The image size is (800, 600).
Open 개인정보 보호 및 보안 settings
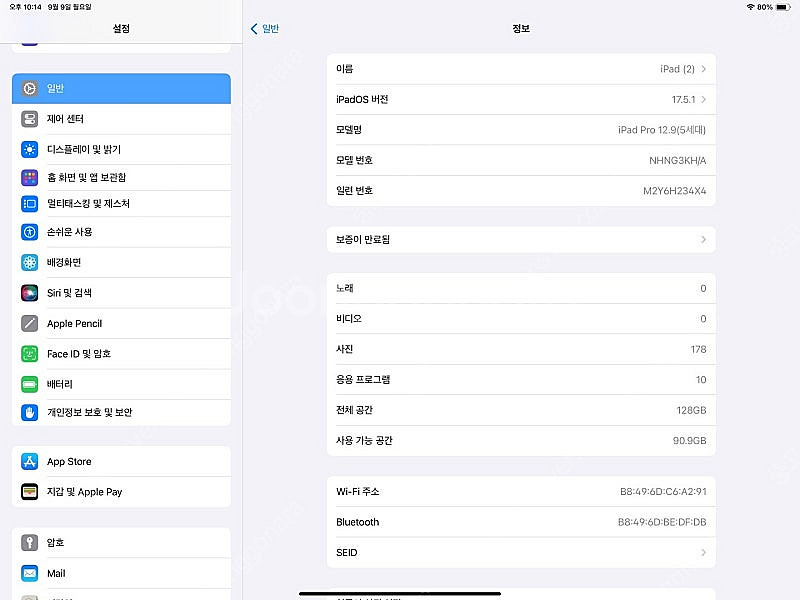(x=121, y=412)
